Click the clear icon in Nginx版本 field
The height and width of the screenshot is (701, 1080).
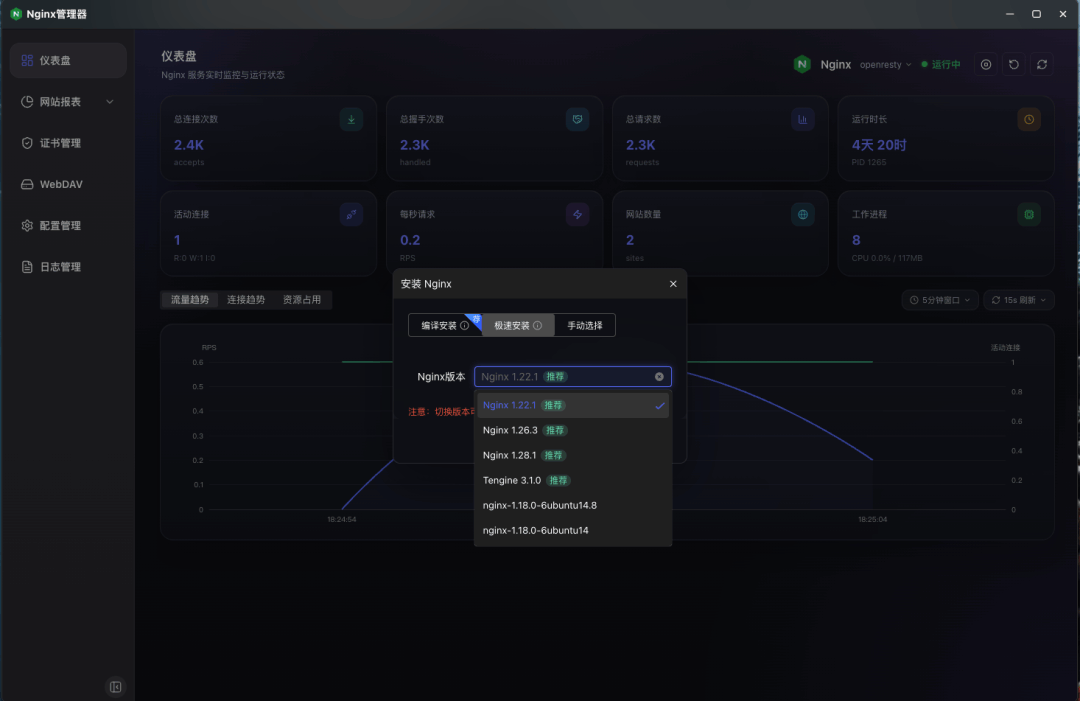tap(659, 377)
